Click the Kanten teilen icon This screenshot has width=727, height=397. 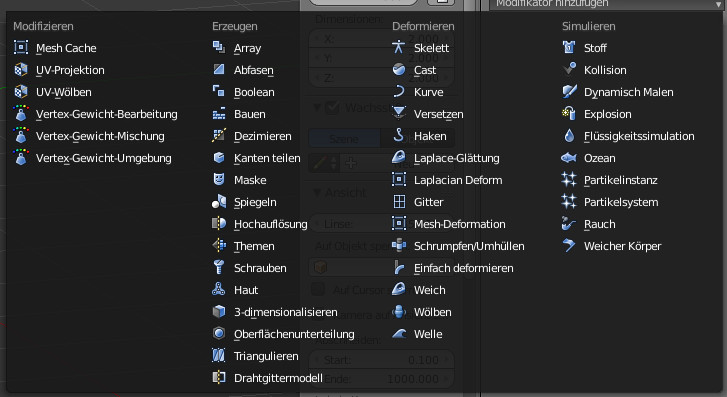coord(219,158)
